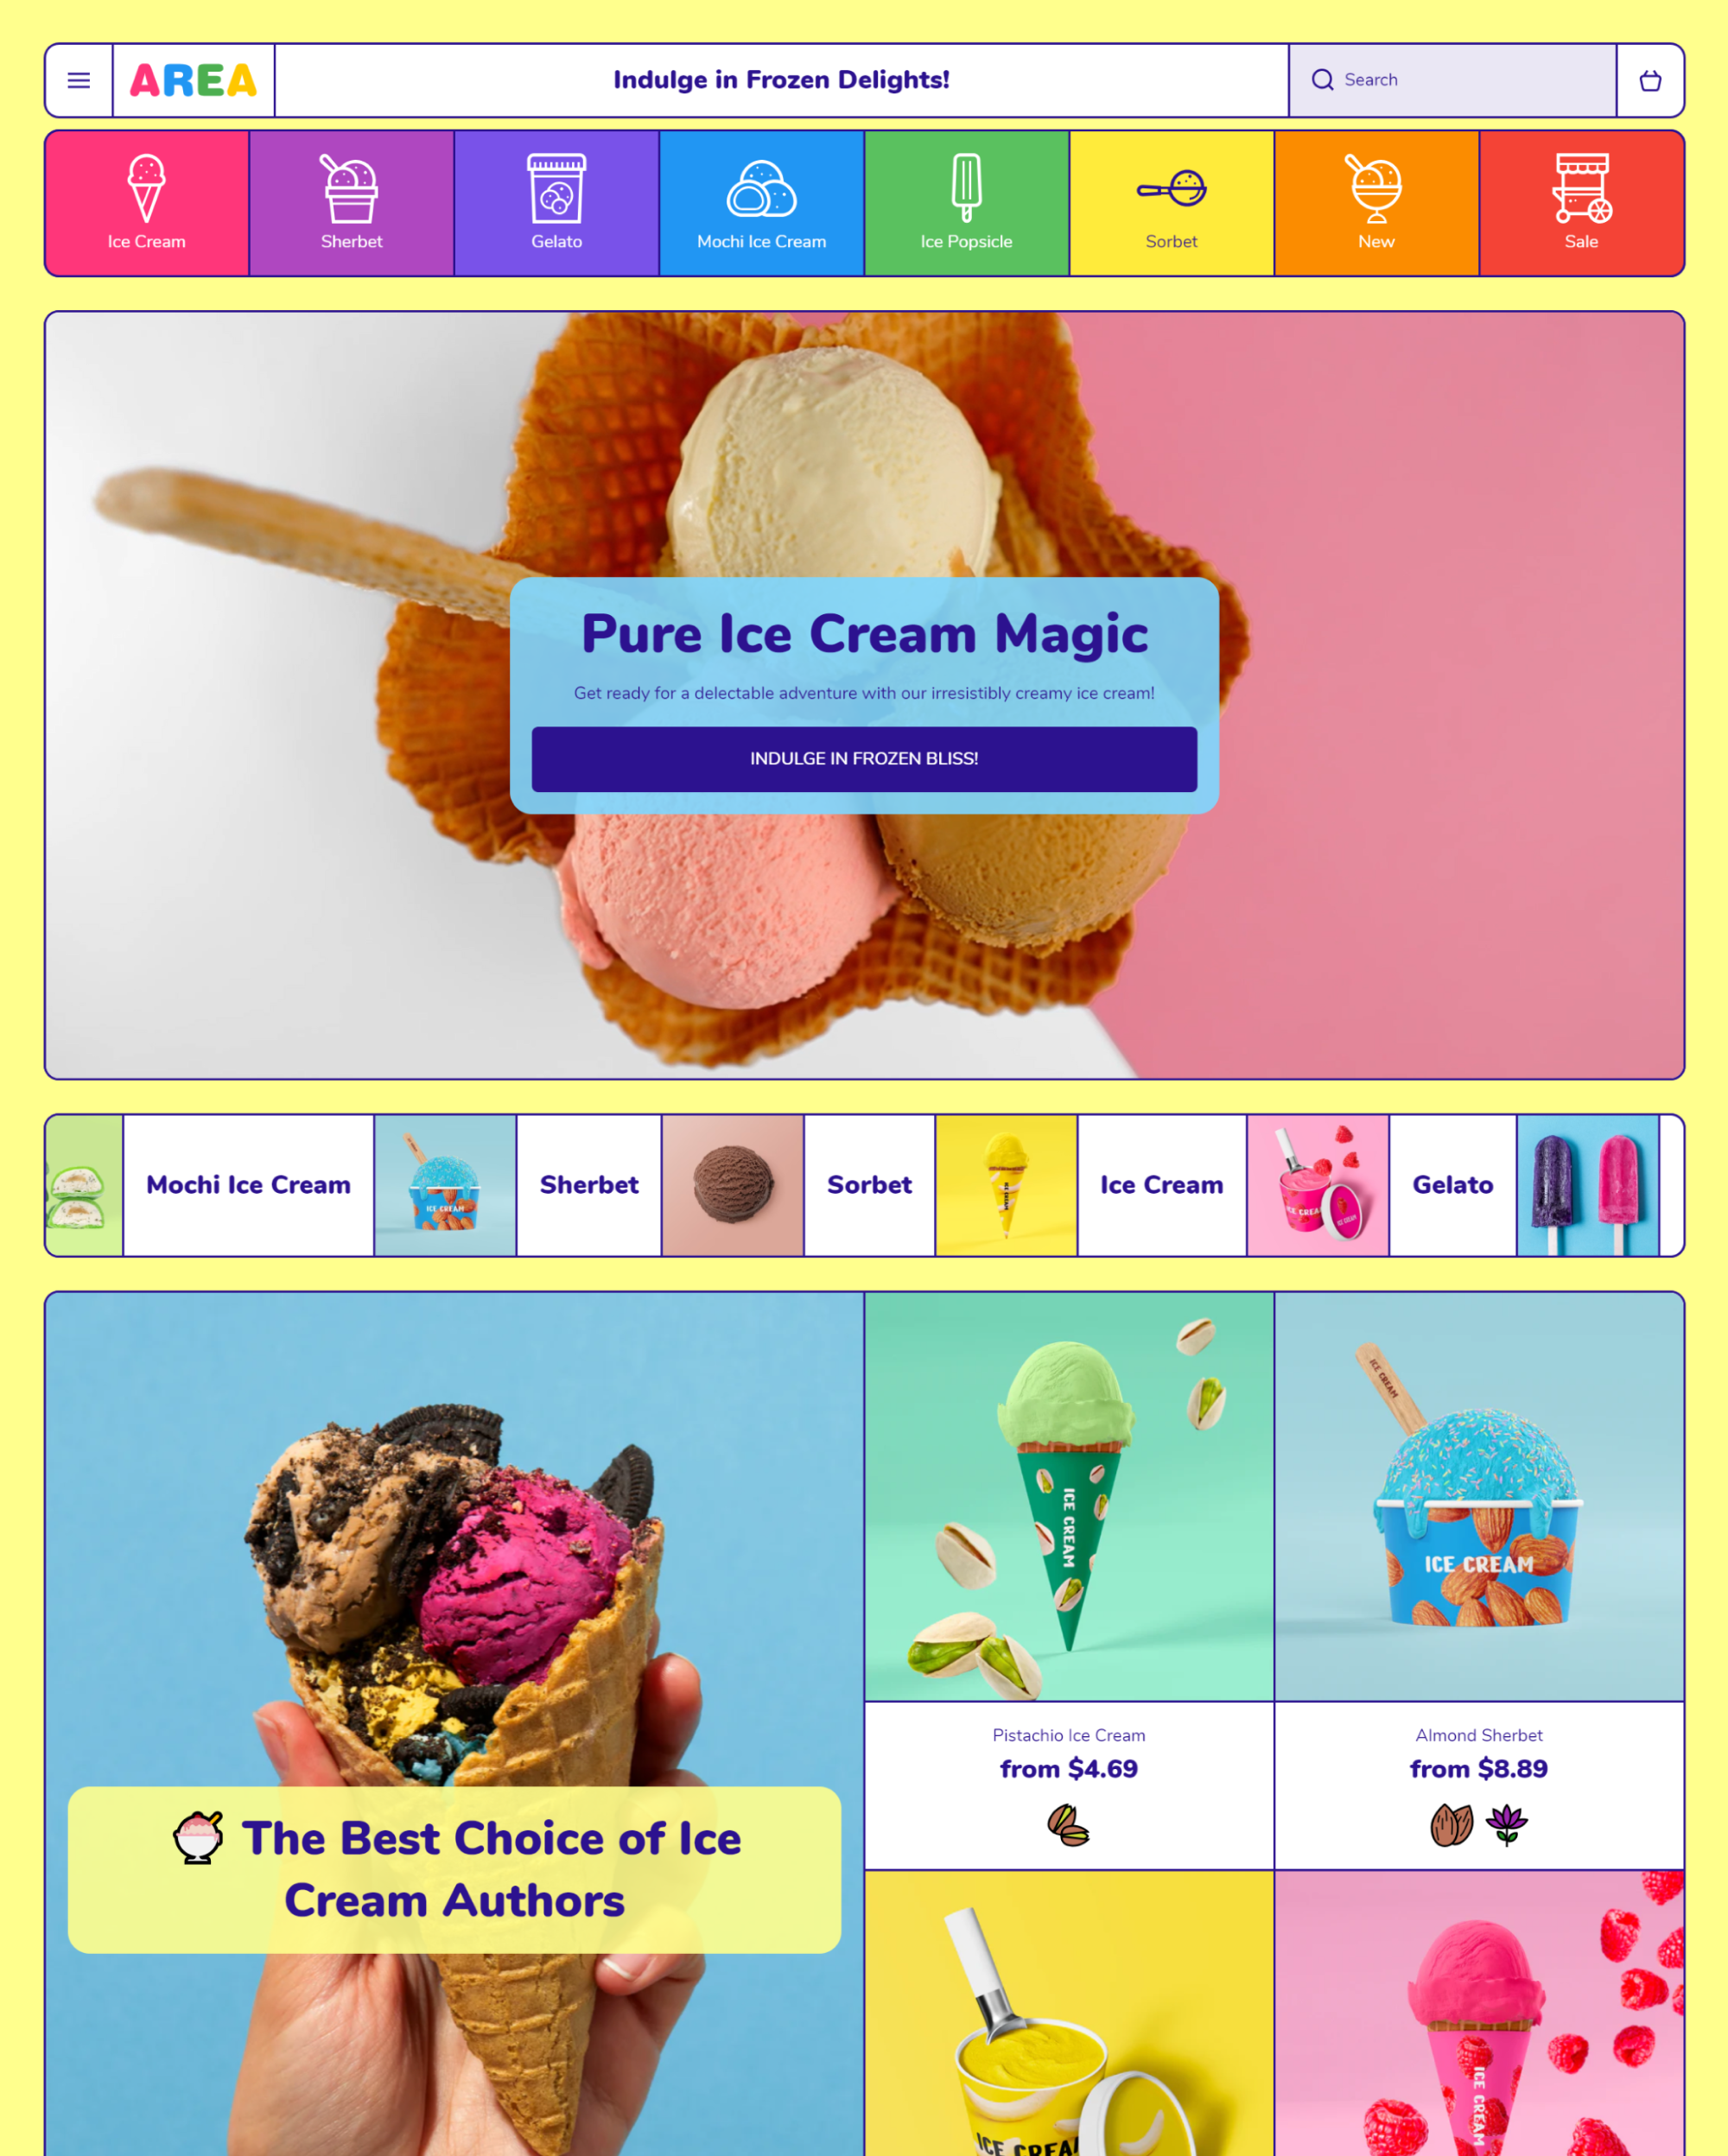Screen dimensions: 1728x2156
Task: Click INDULGE IN FROZEN BLISS button
Action: click(862, 758)
